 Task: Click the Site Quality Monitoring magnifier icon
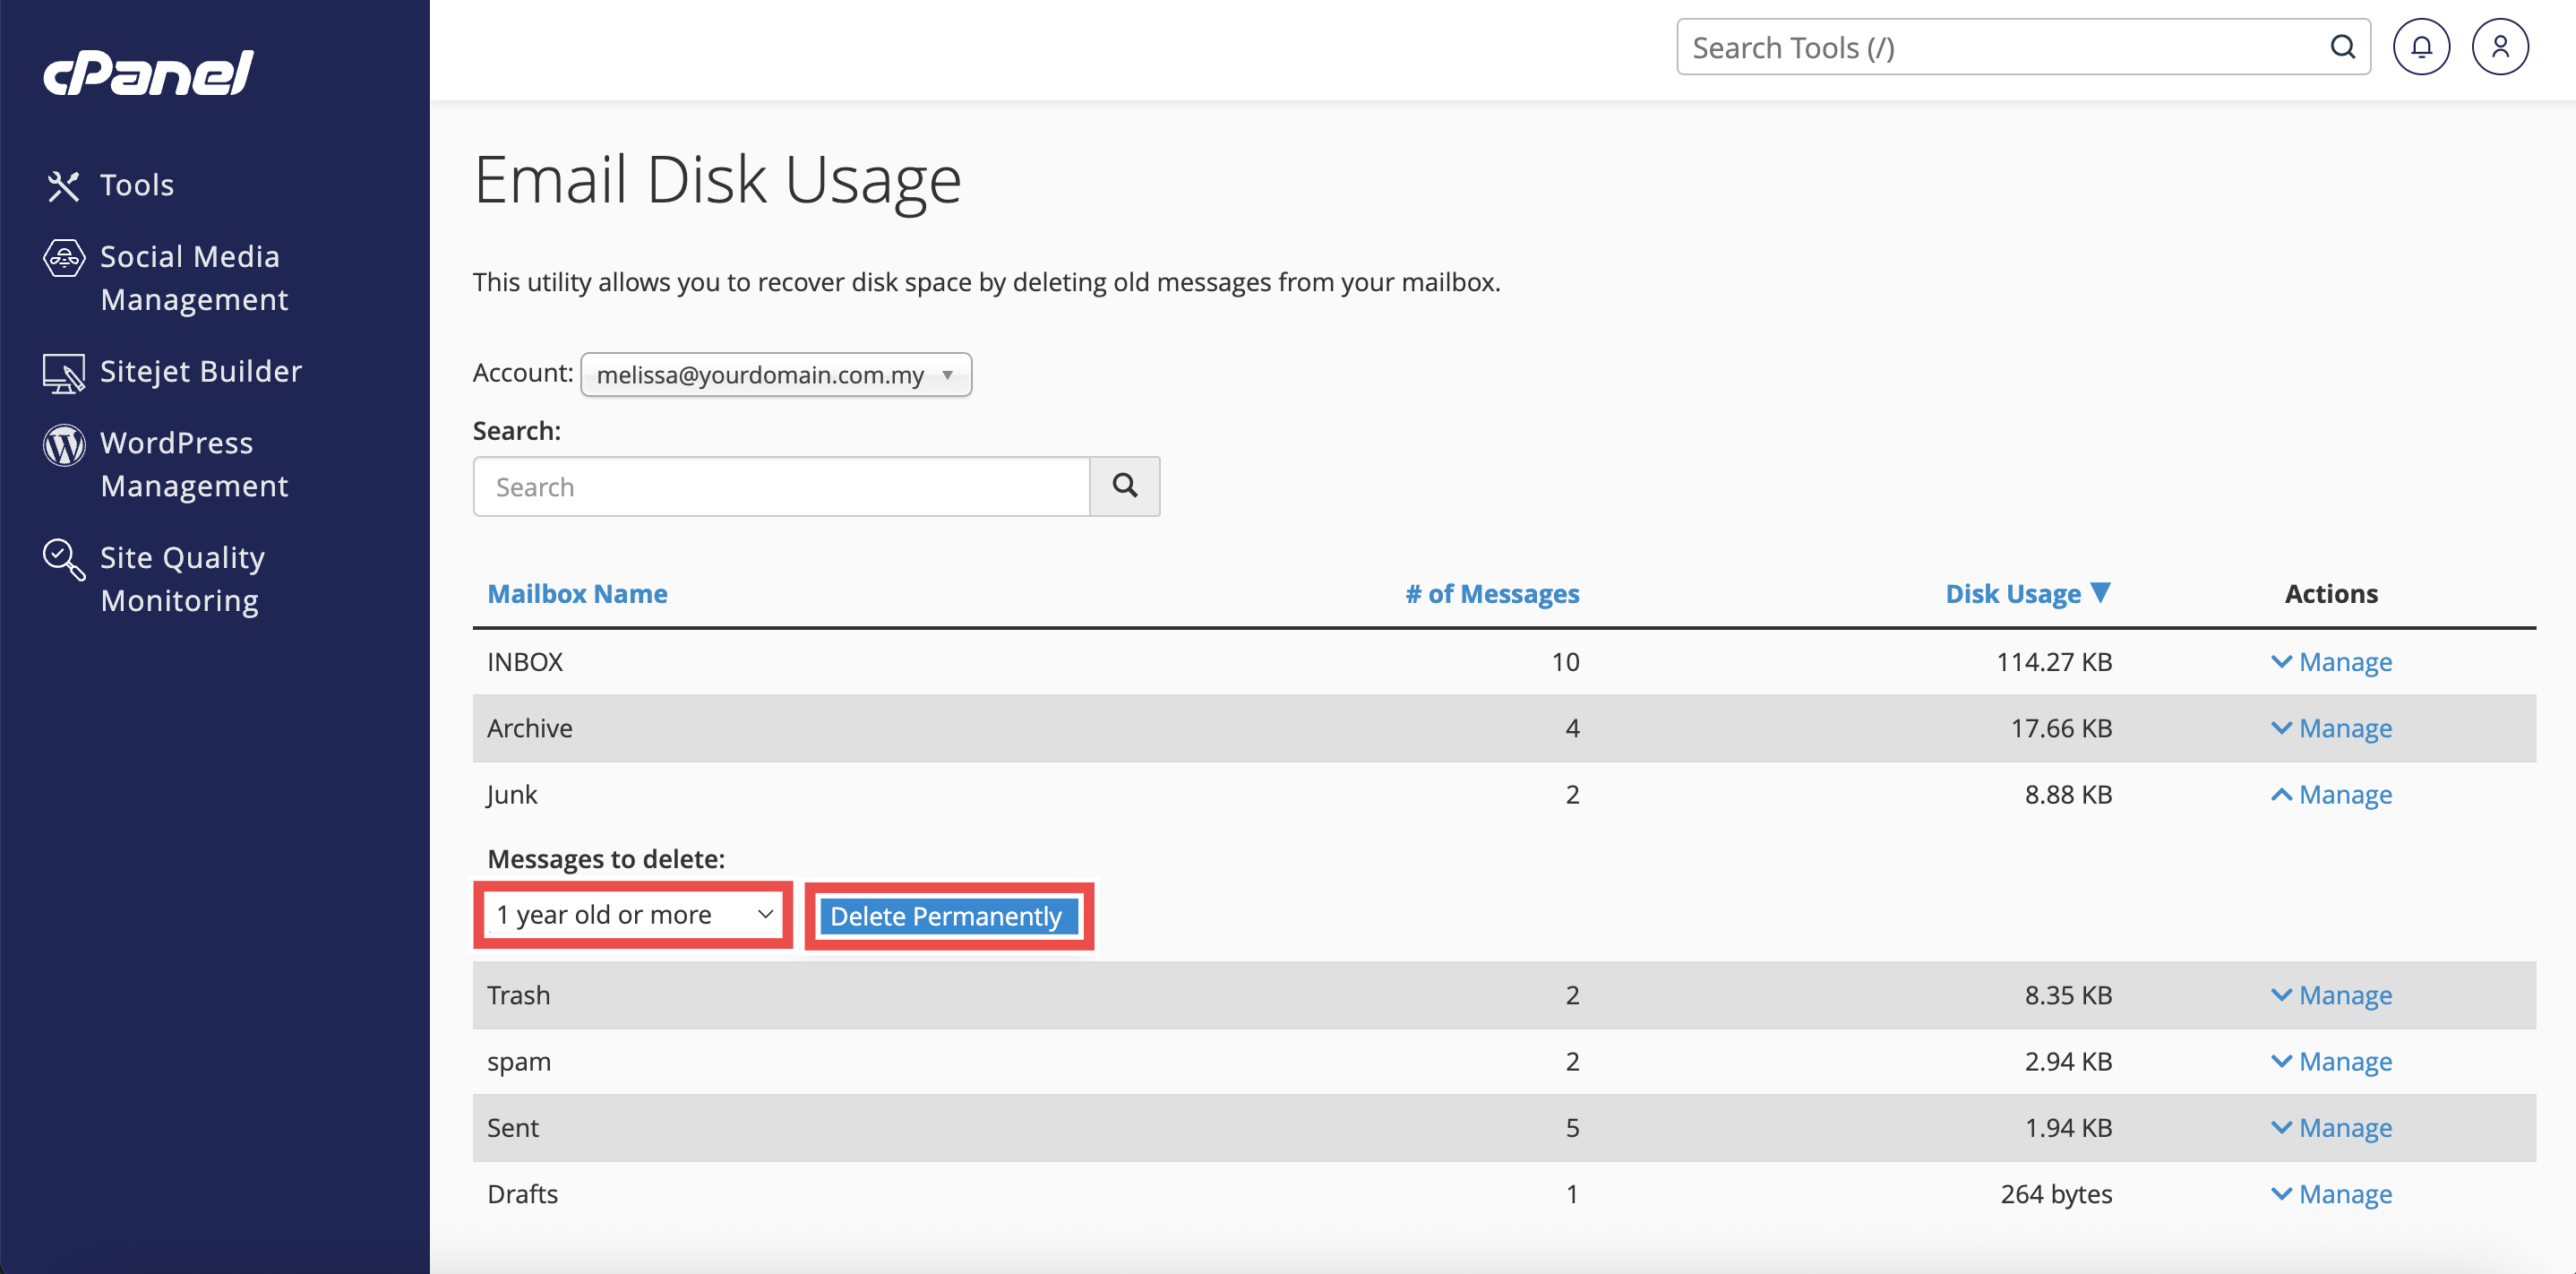click(x=63, y=560)
